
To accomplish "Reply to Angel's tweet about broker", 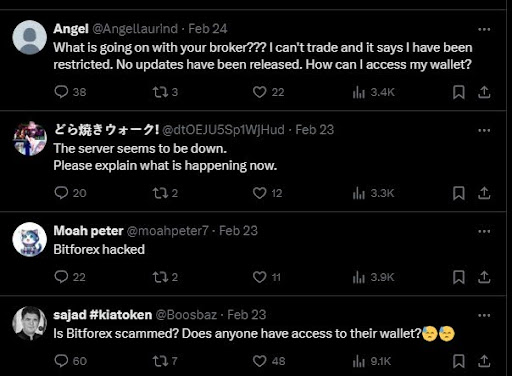I will click(x=61, y=92).
